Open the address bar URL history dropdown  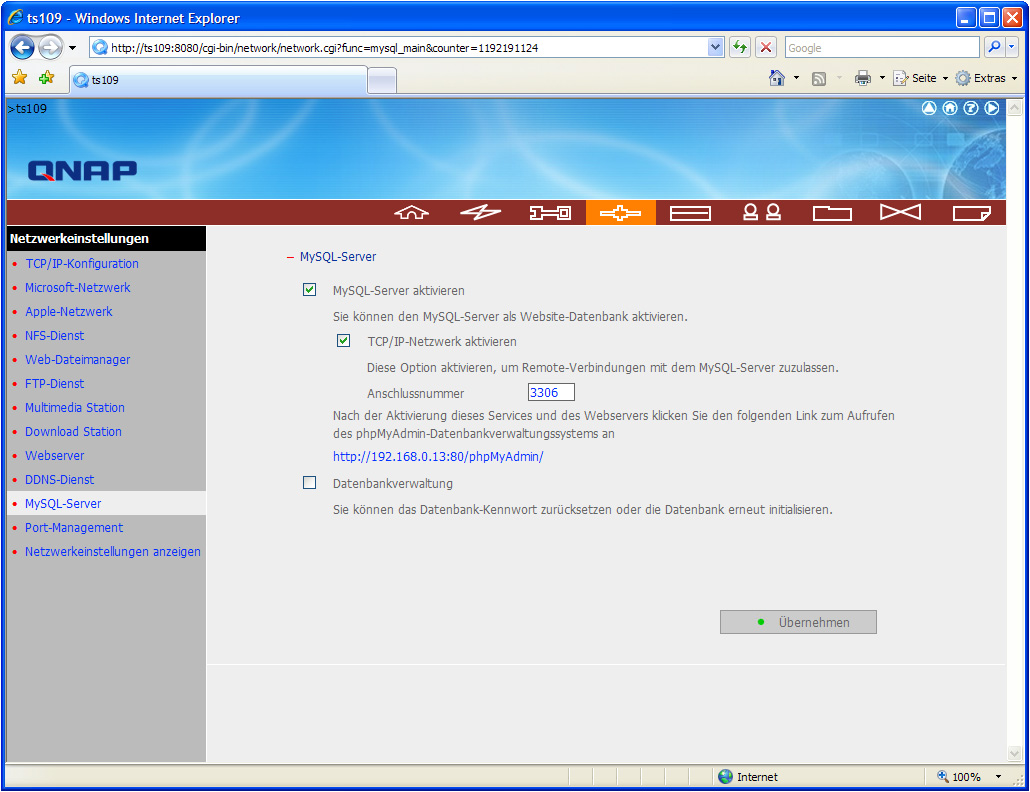pos(715,47)
